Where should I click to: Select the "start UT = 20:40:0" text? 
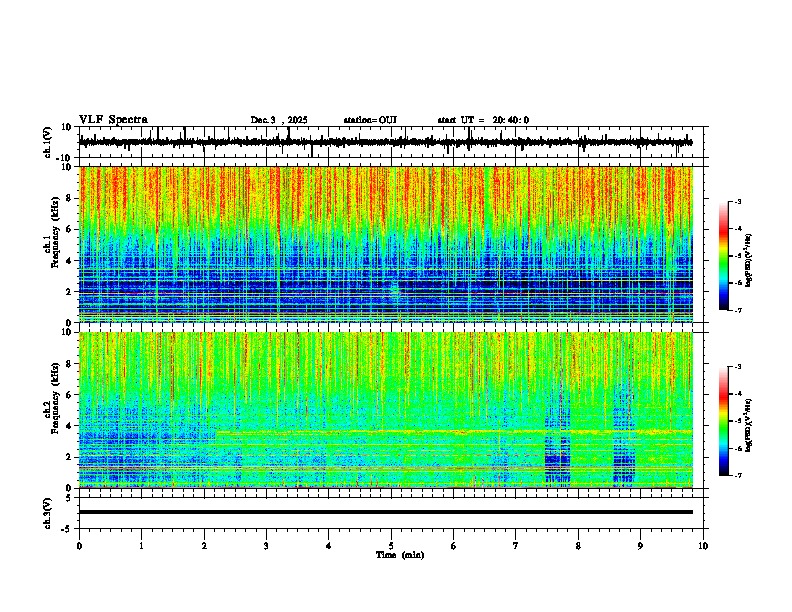483,120
